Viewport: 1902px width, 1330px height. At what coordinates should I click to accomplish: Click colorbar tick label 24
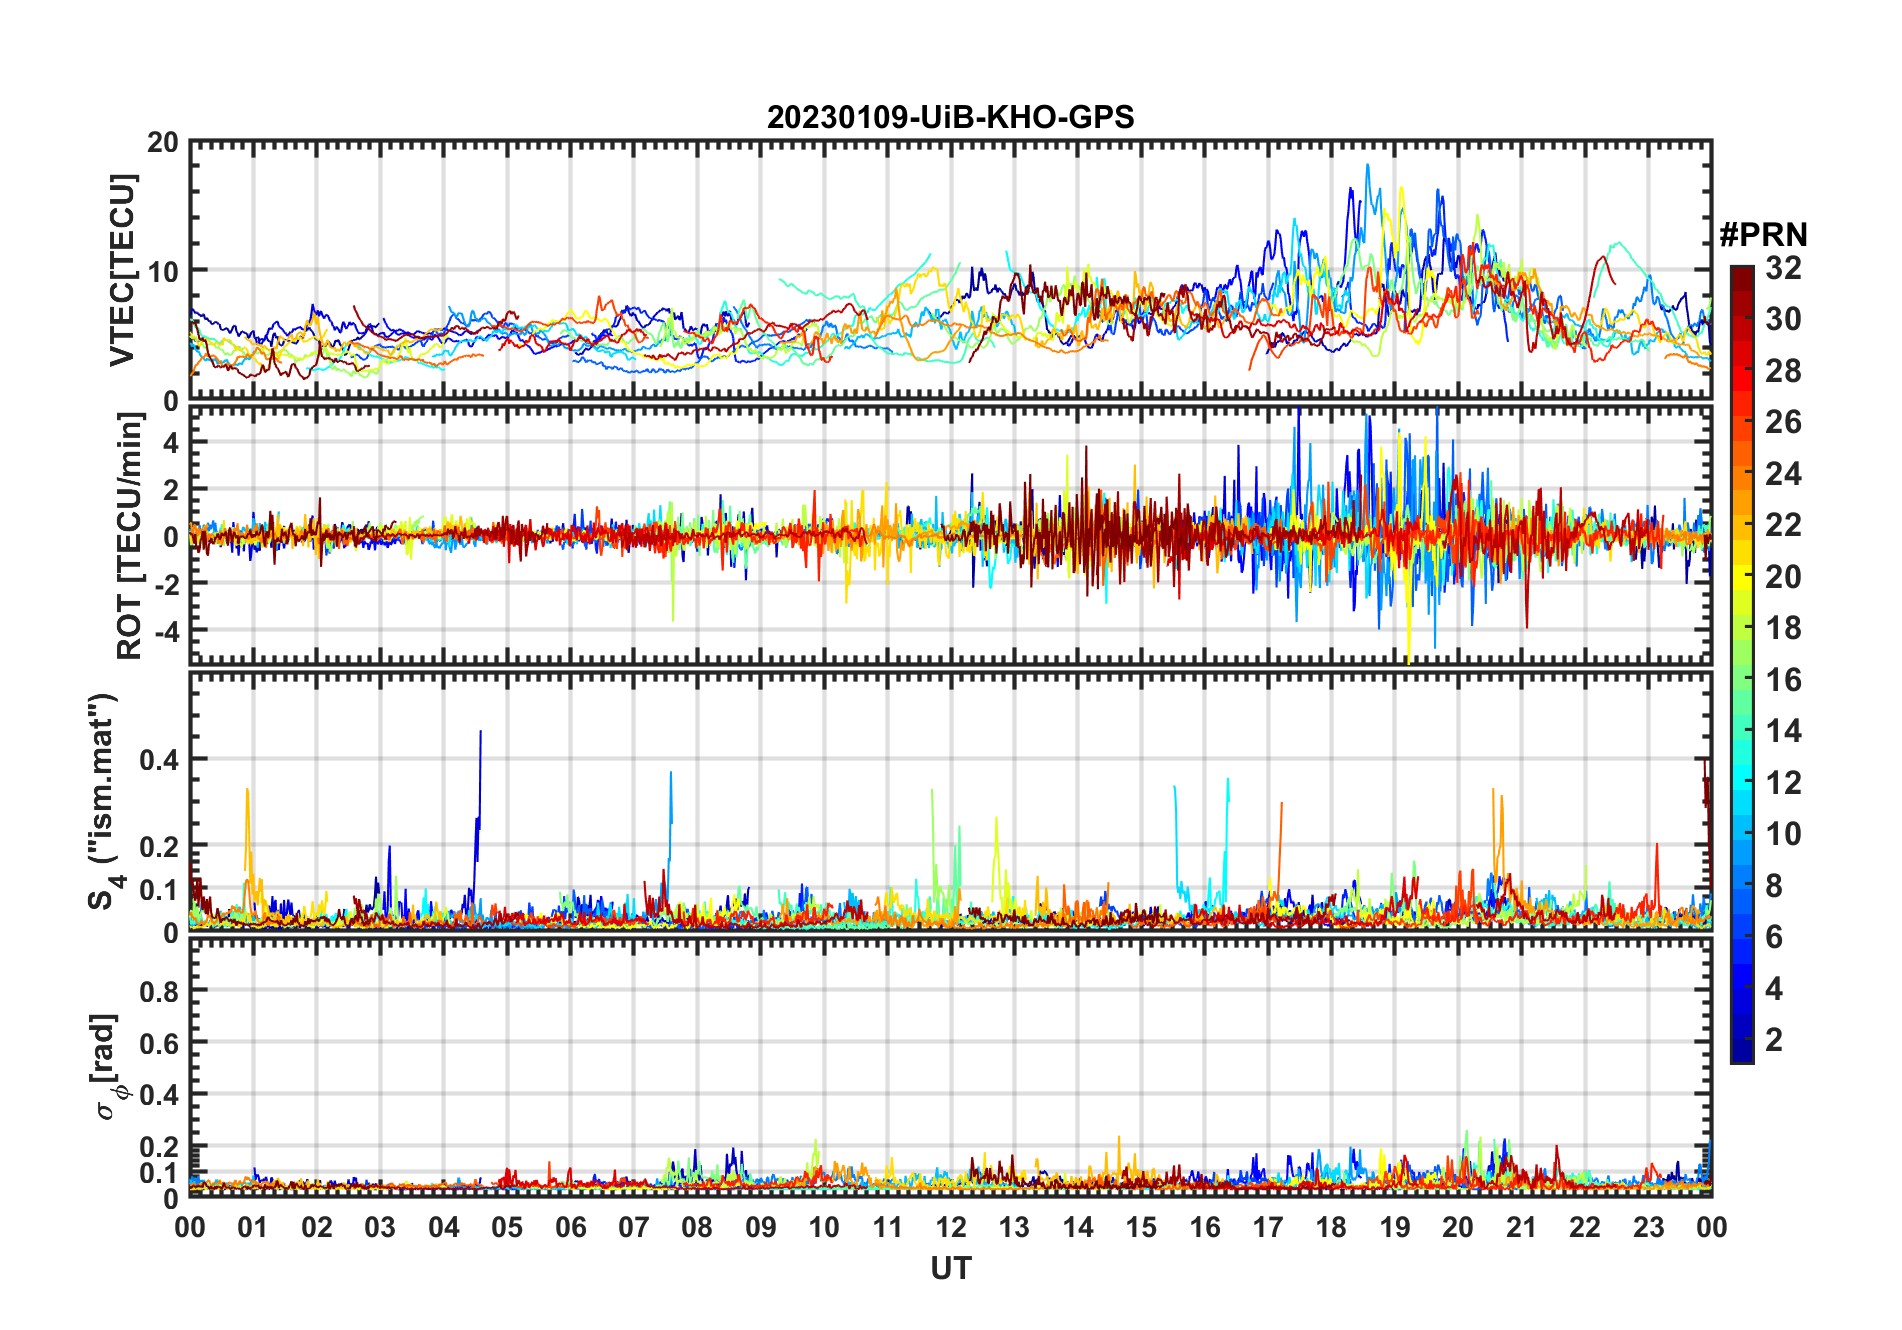tap(1783, 473)
